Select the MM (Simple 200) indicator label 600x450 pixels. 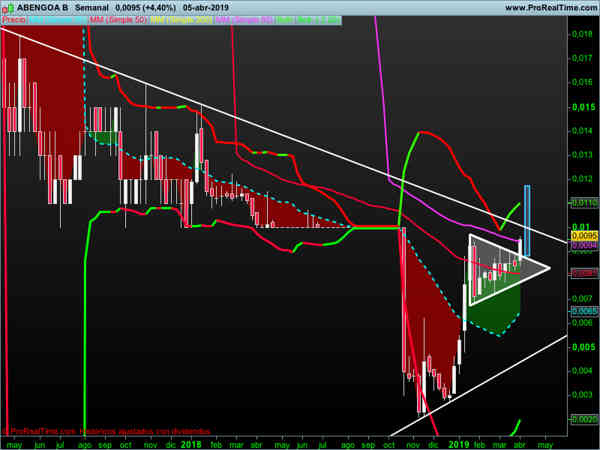coord(182,20)
